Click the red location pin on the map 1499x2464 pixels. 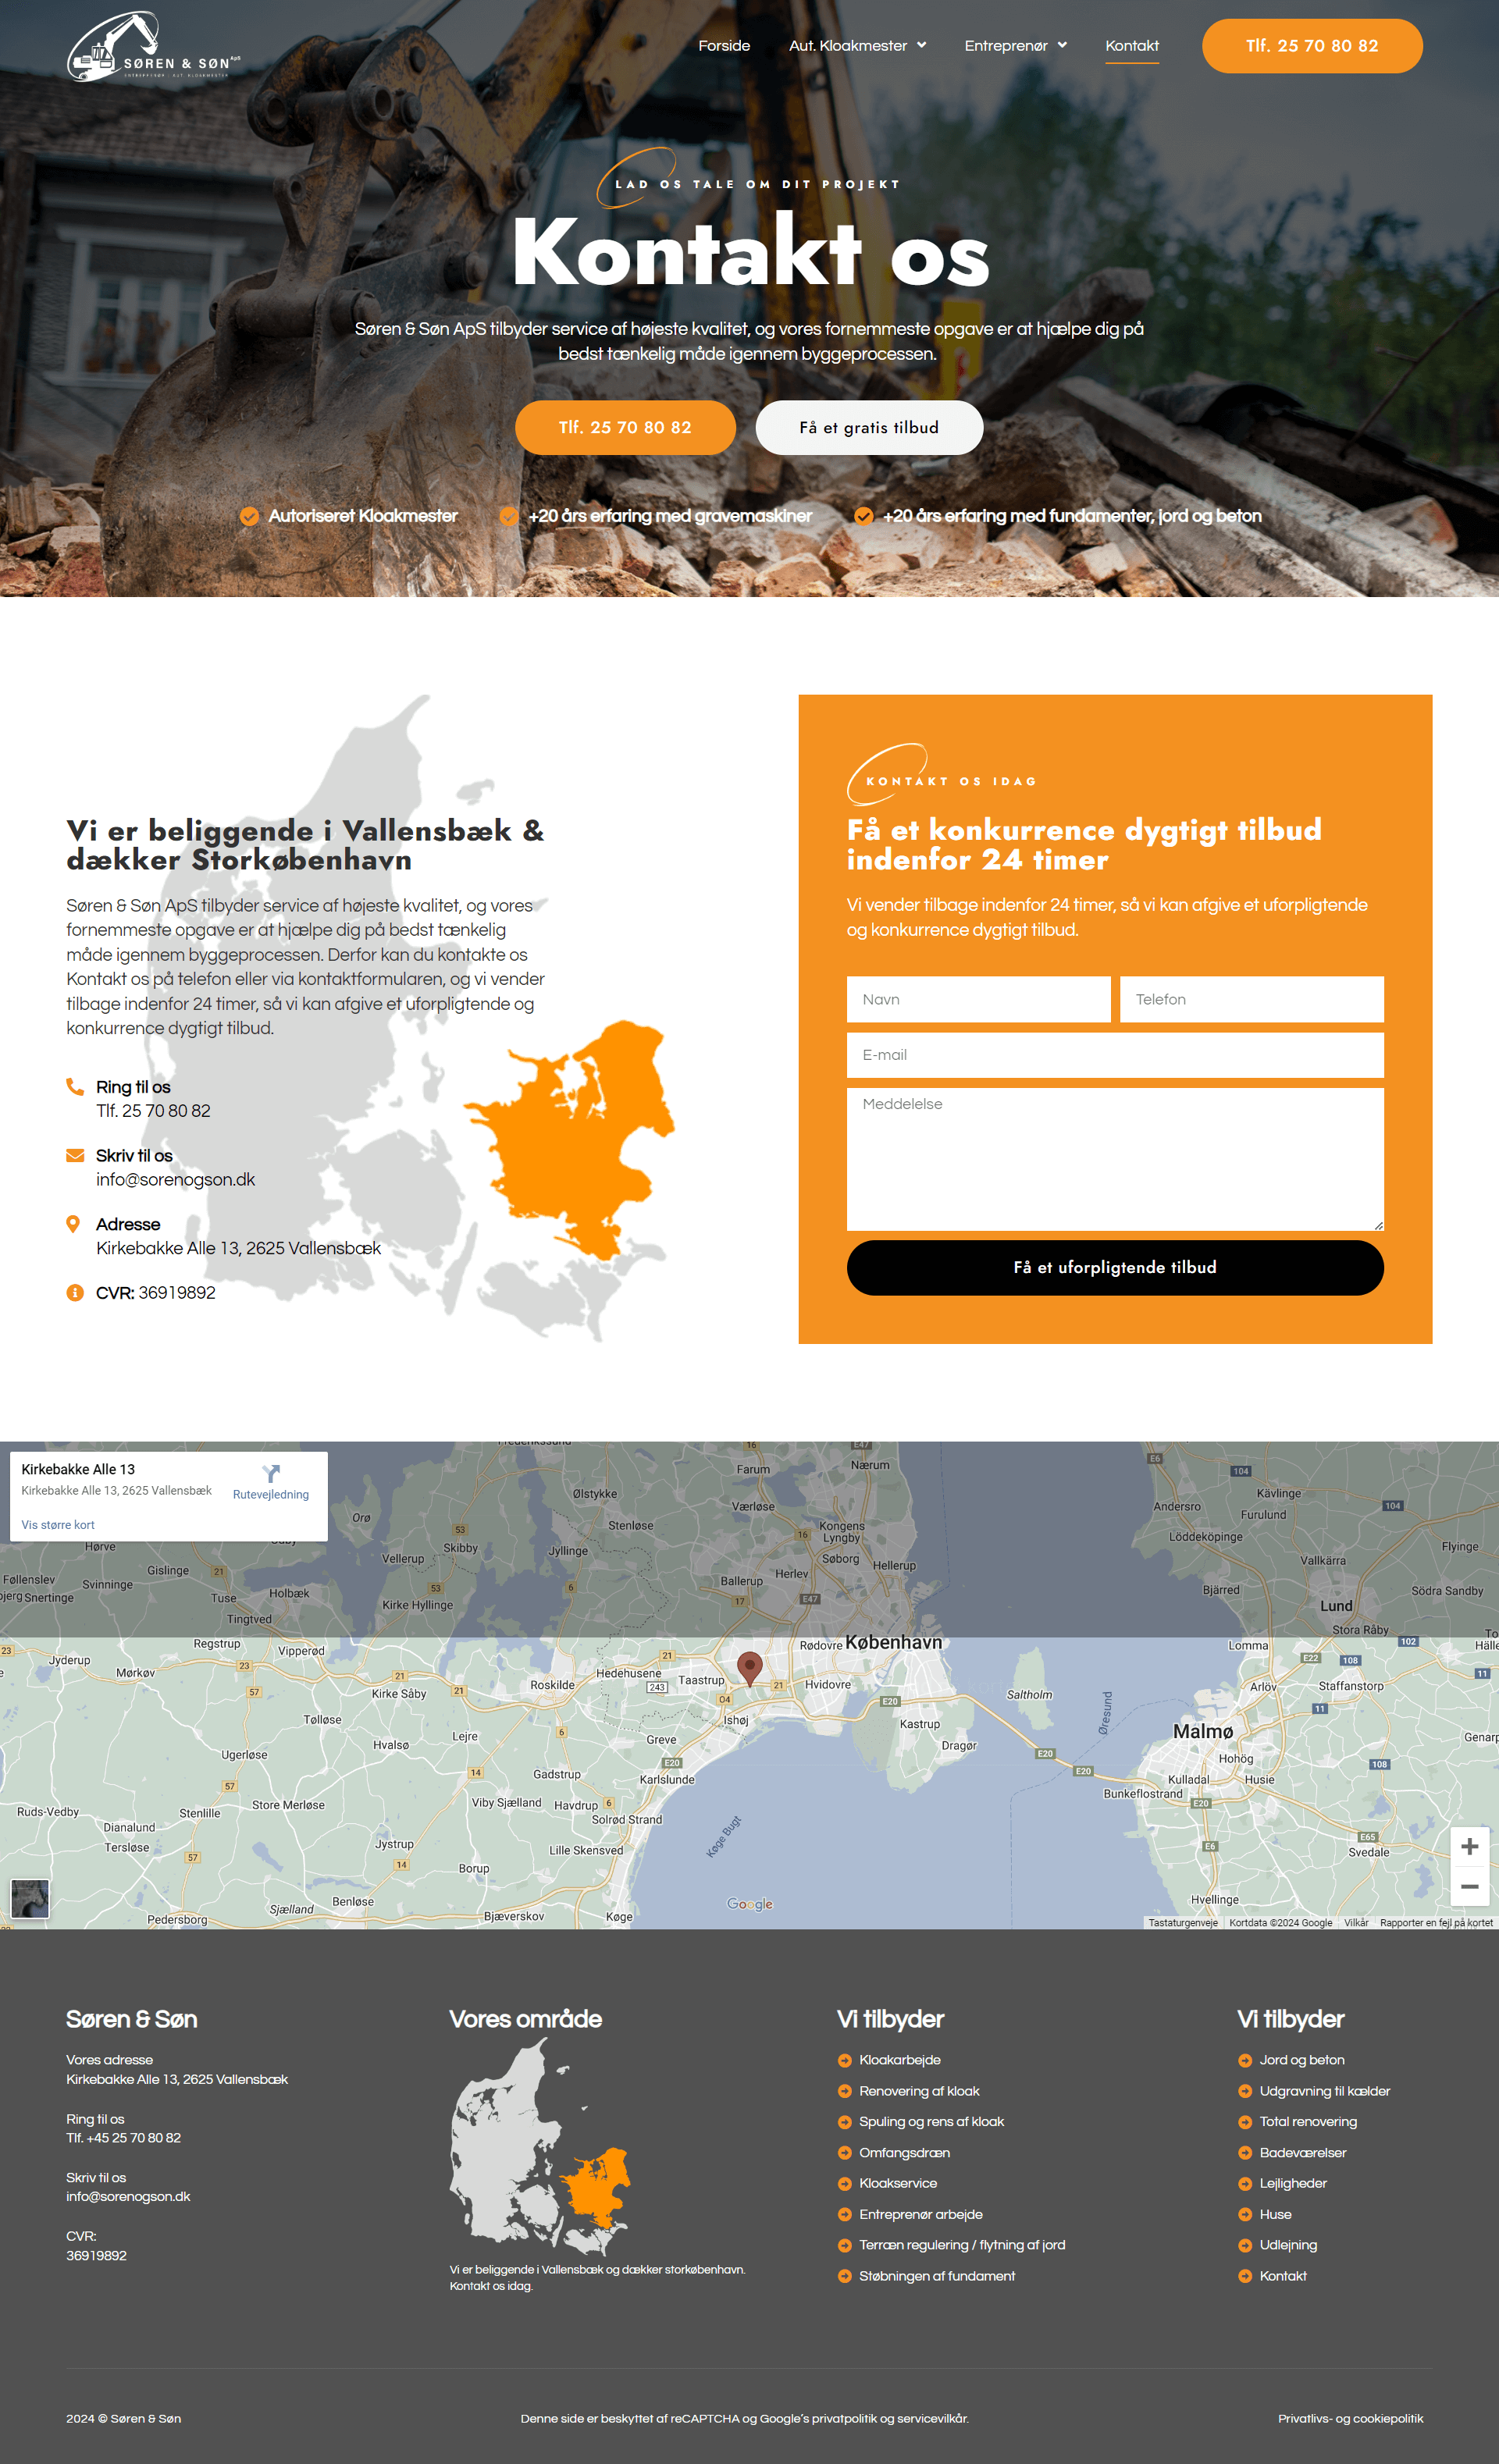[x=749, y=1666]
